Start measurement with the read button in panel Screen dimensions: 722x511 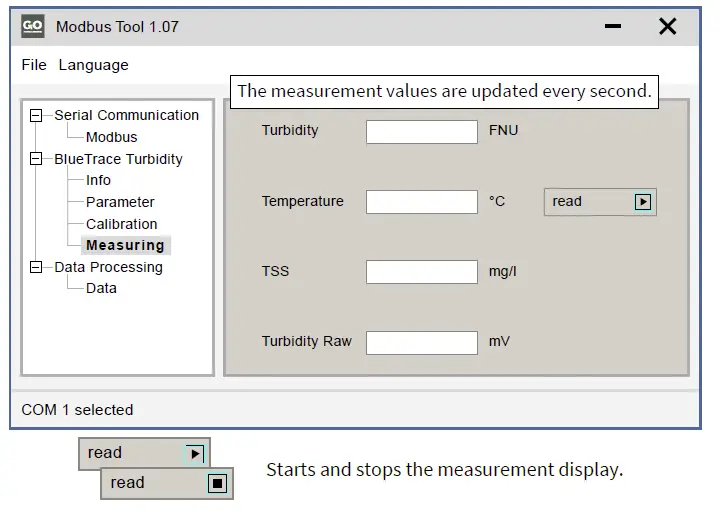coord(600,202)
